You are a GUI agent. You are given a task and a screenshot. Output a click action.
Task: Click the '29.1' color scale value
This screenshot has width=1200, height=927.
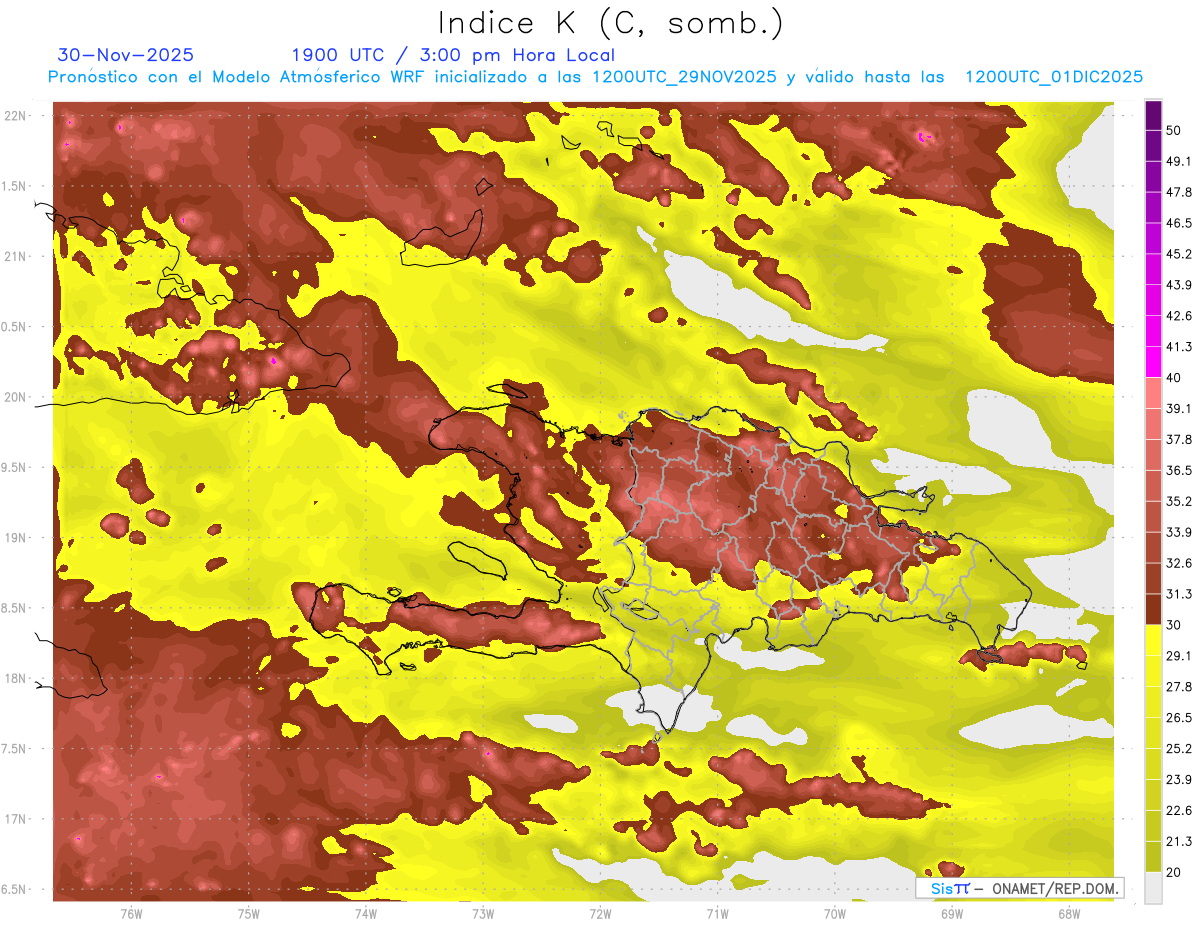pos(1179,656)
